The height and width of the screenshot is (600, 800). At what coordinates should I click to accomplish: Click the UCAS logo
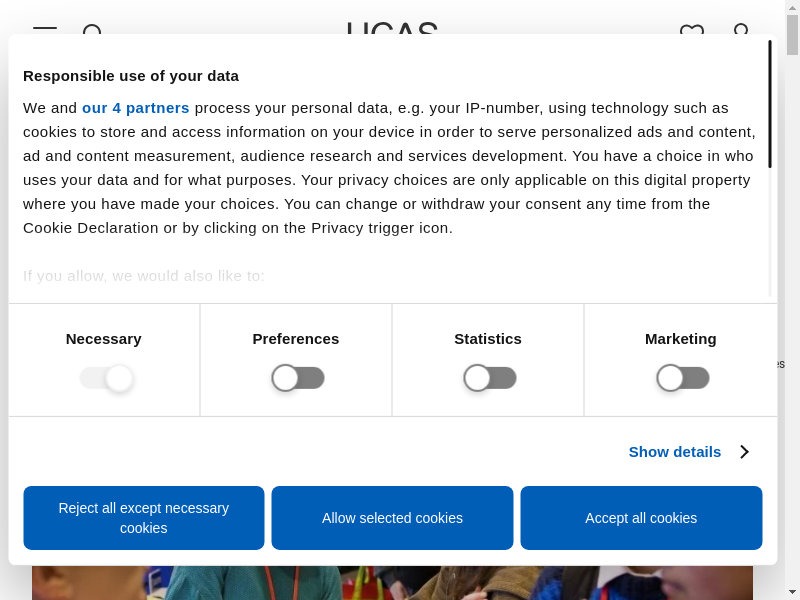[392, 29]
